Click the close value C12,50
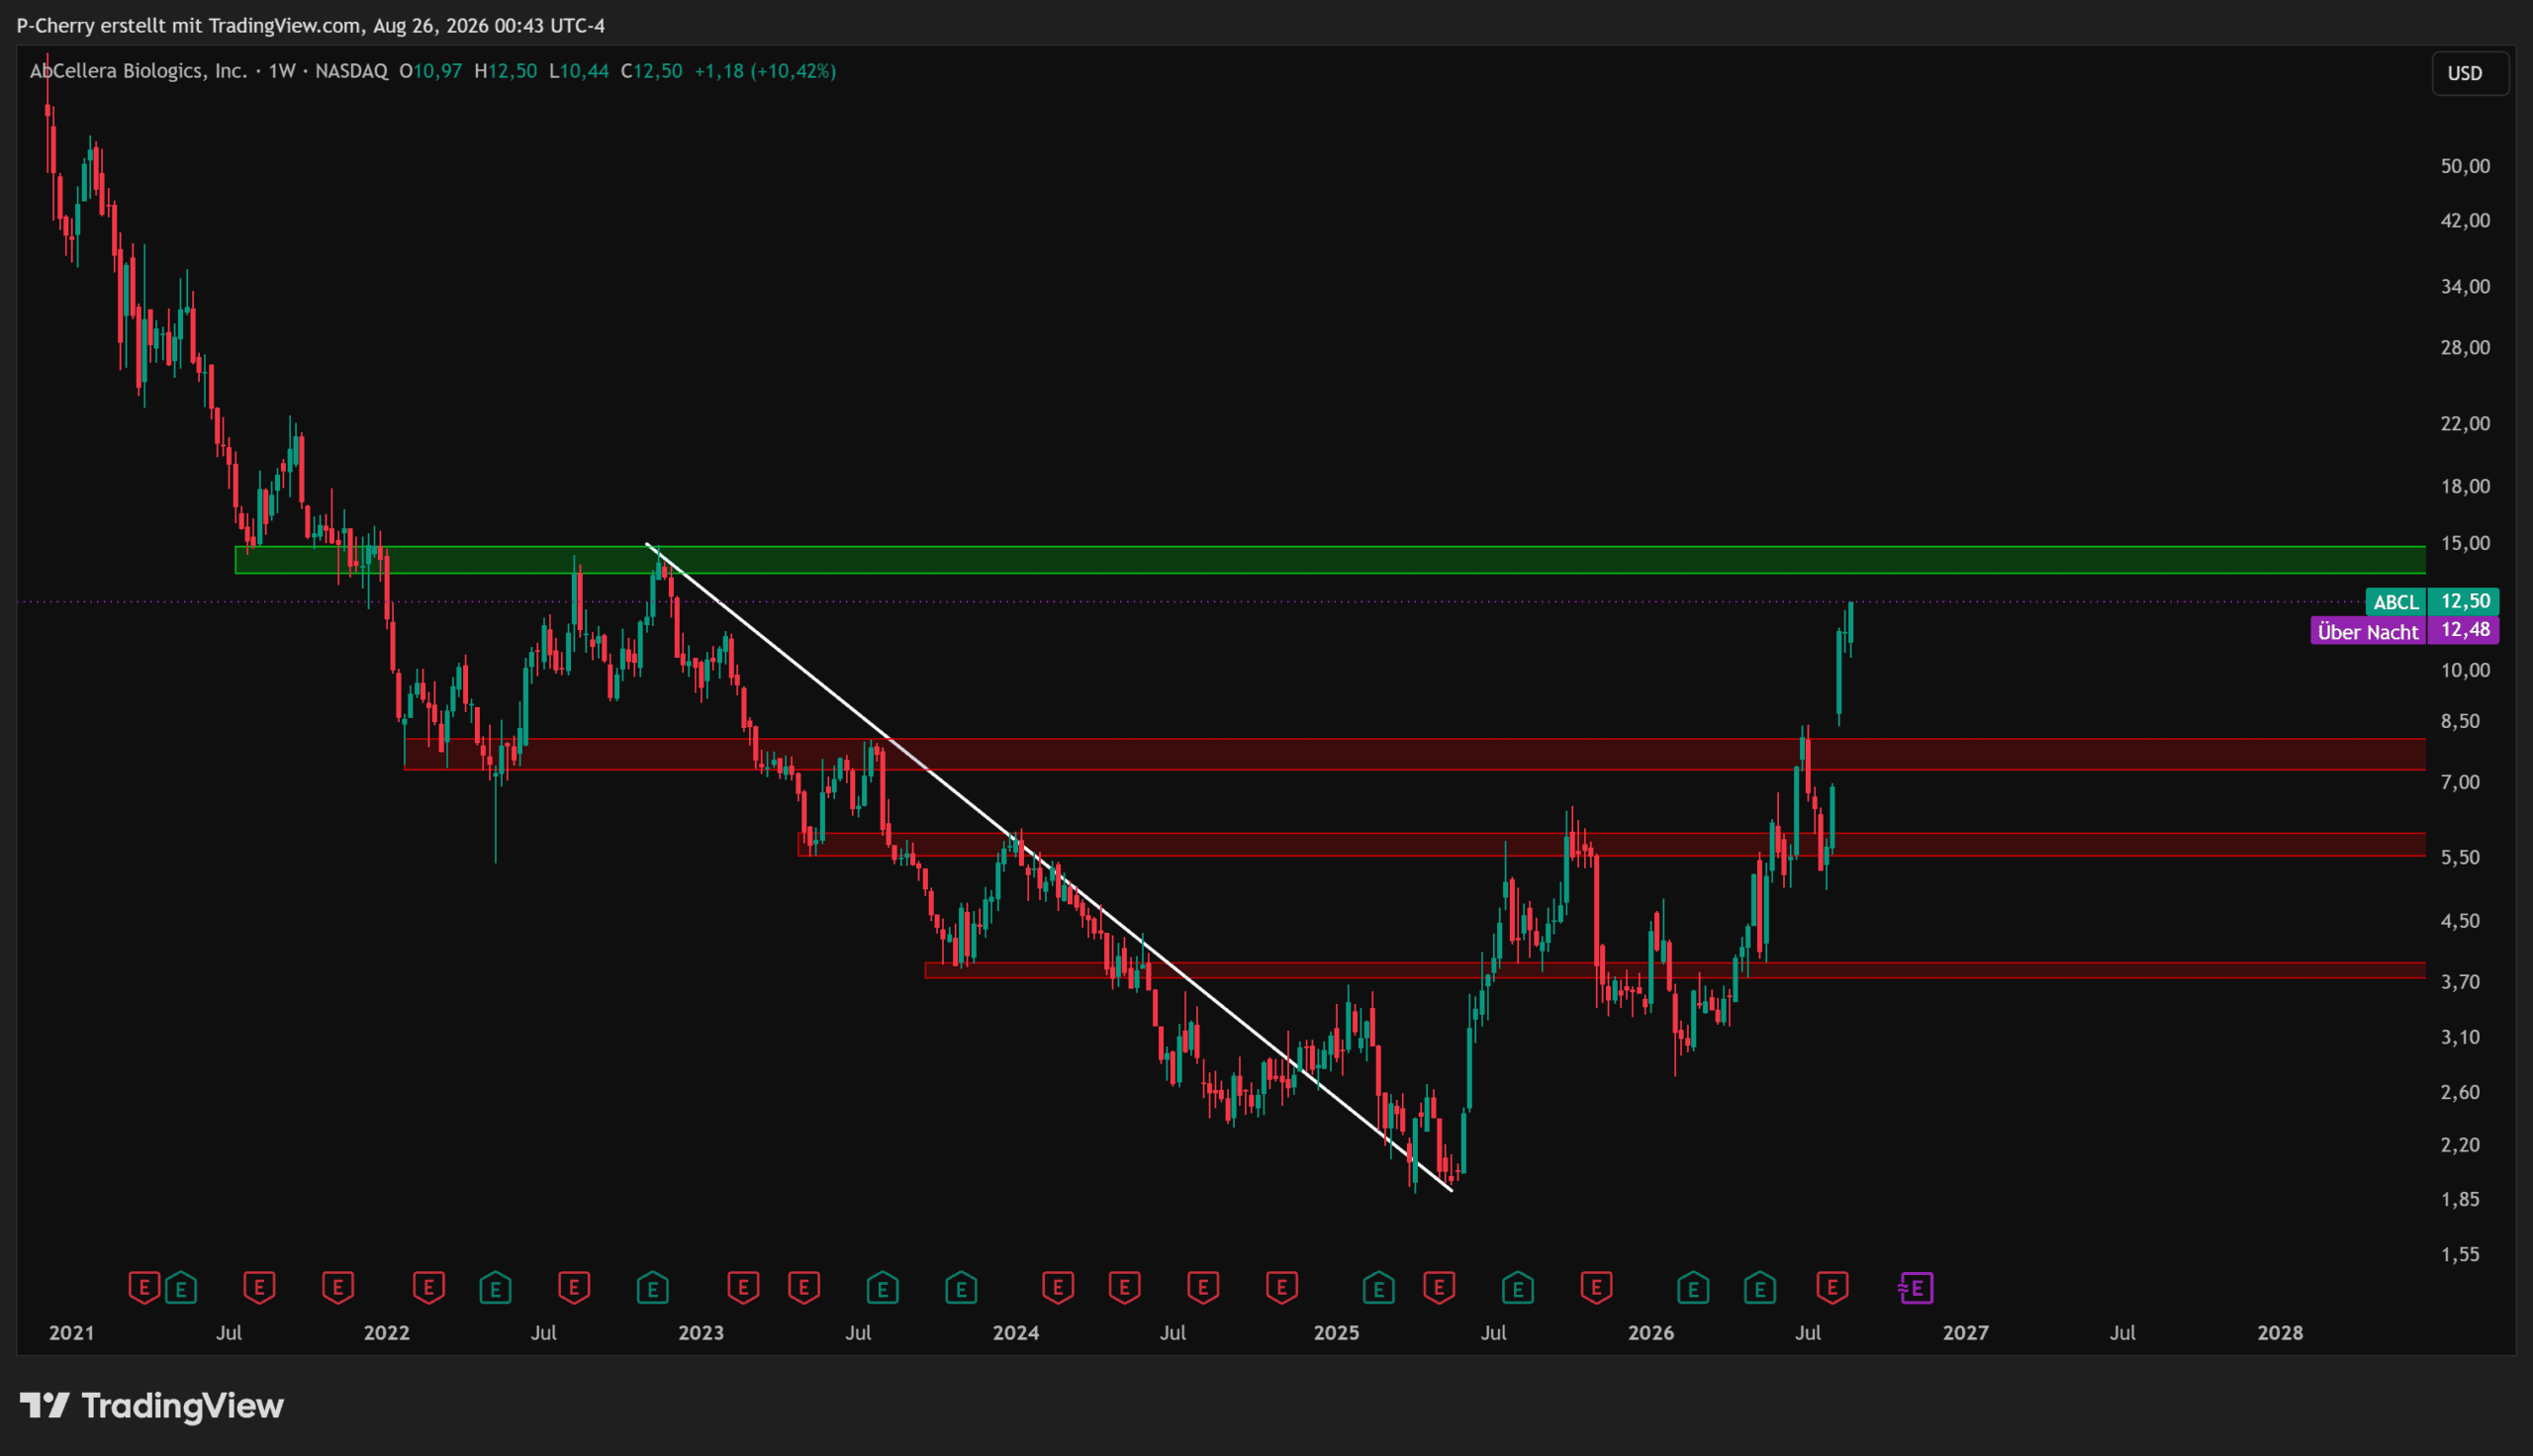 (x=652, y=71)
